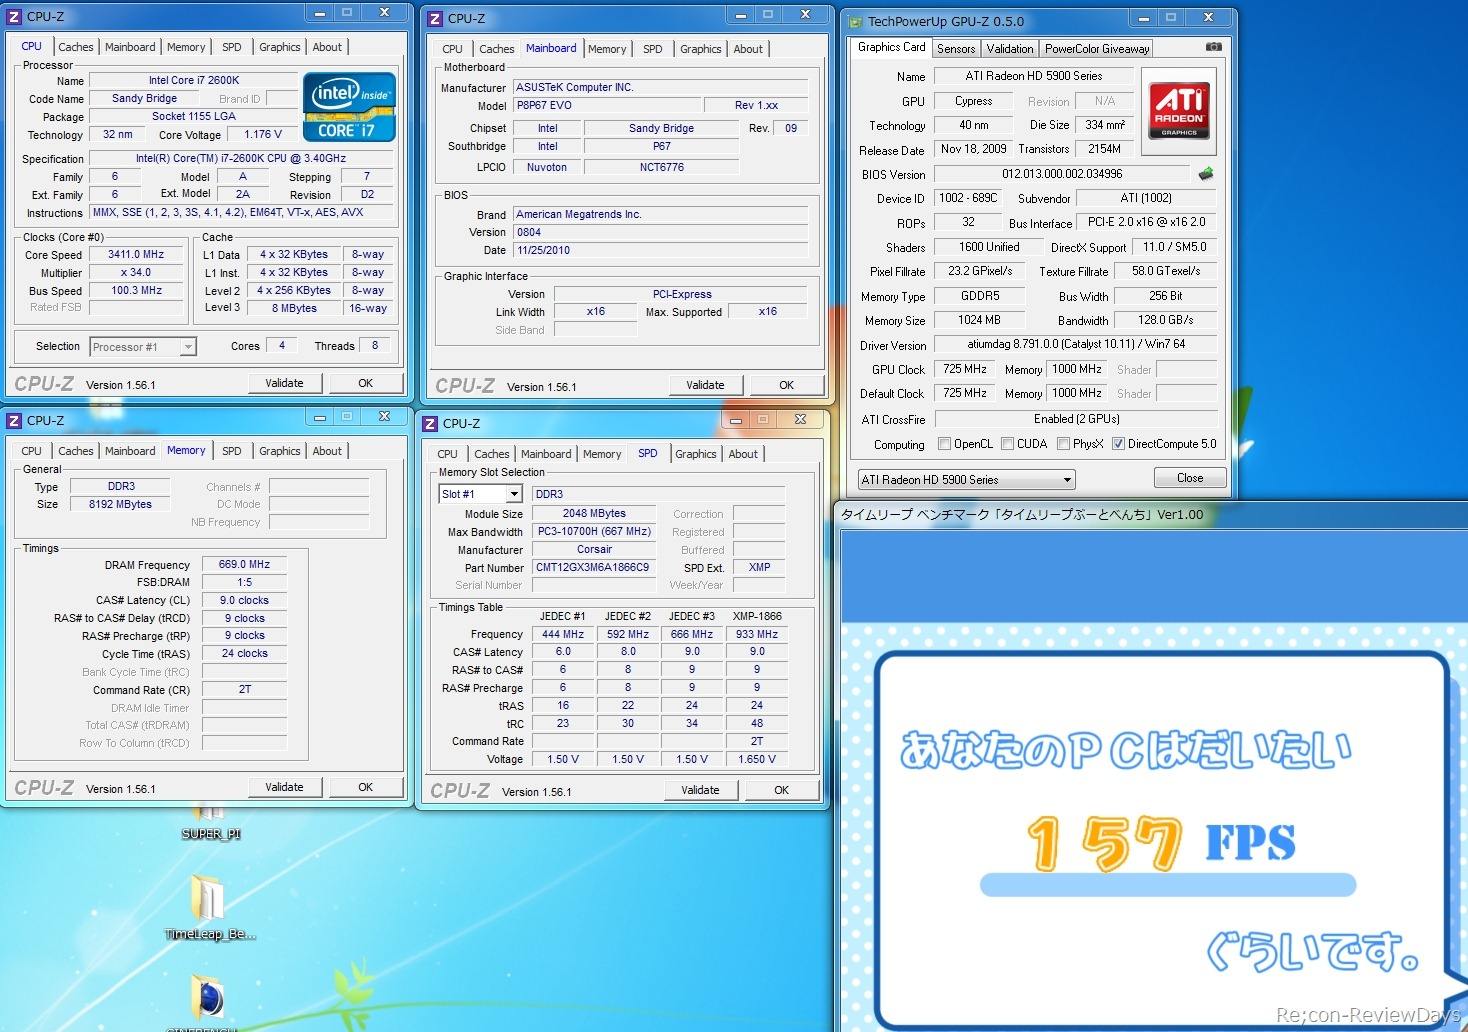Viewport: 1468px width, 1032px height.
Task: Click CPU-Z title icon of the processor info window
Action: [x=14, y=16]
